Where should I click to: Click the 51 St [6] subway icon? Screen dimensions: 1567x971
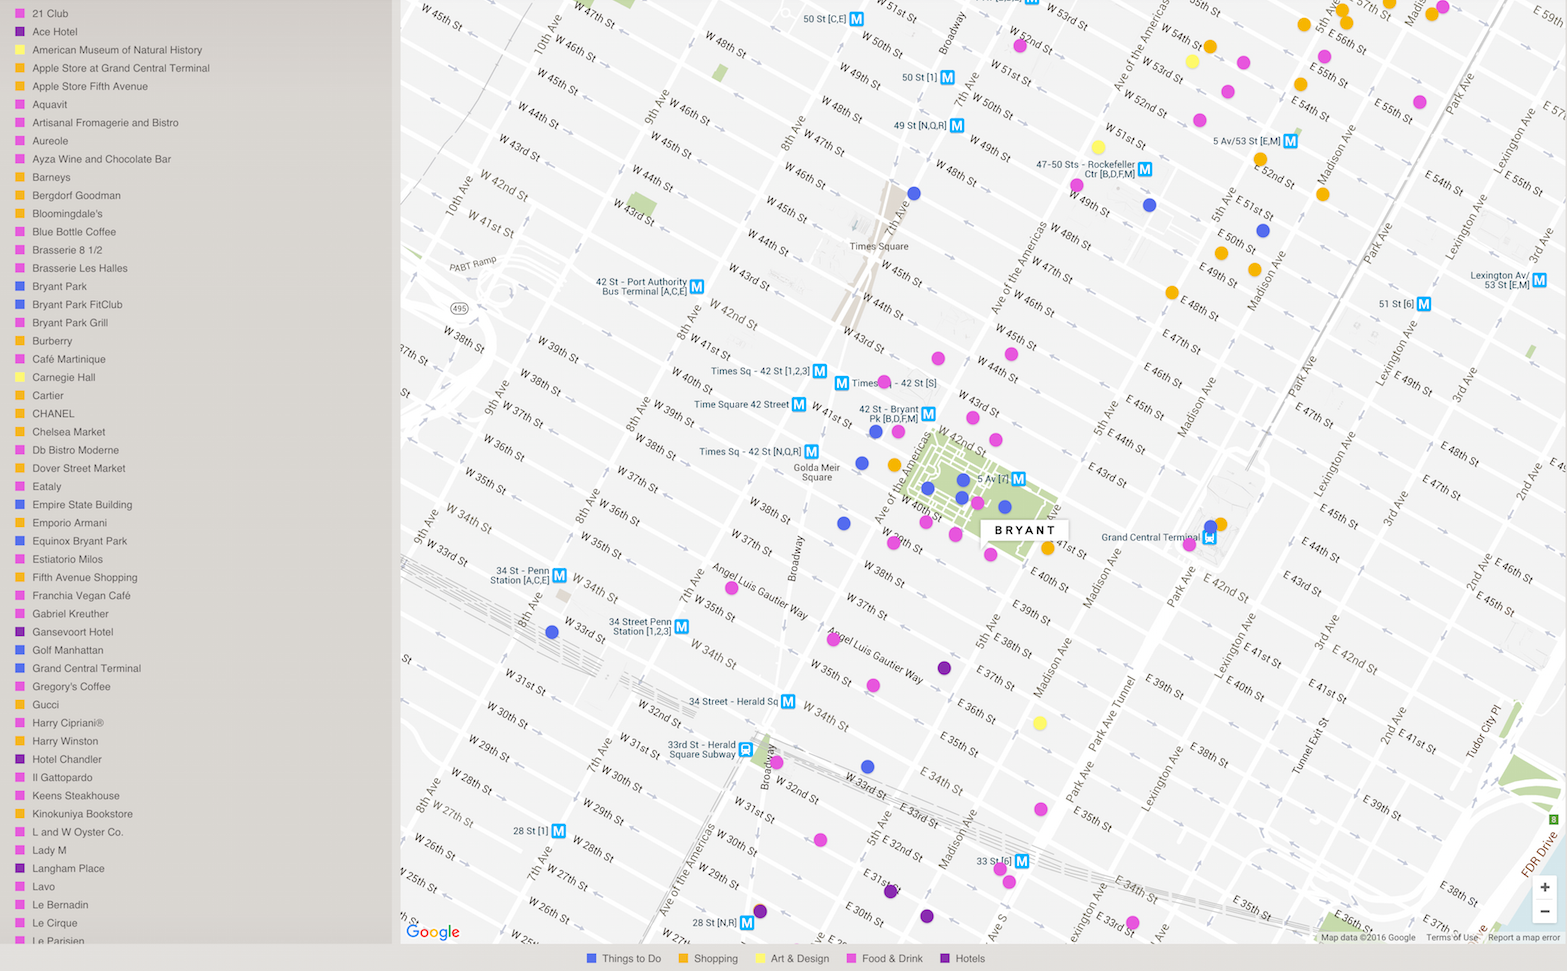click(x=1424, y=304)
